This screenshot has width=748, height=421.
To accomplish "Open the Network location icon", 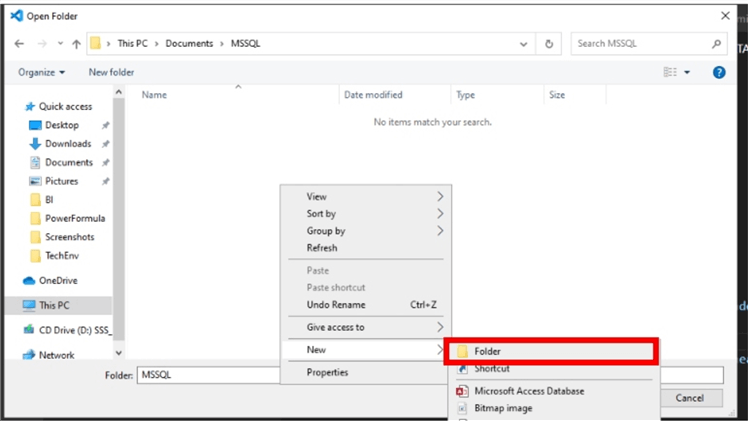I will point(29,355).
